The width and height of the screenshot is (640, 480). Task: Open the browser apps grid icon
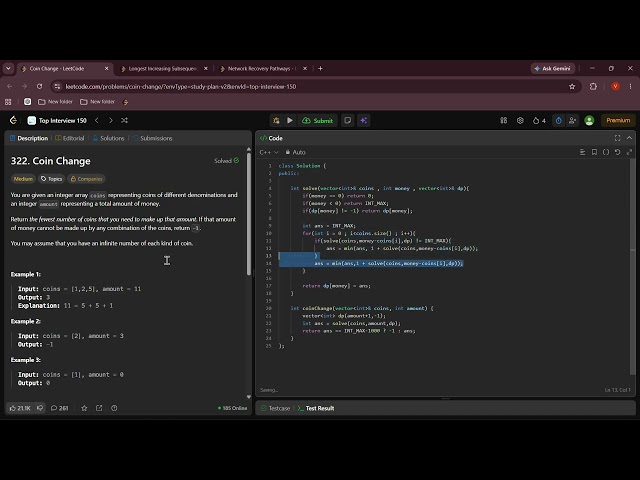(8, 102)
